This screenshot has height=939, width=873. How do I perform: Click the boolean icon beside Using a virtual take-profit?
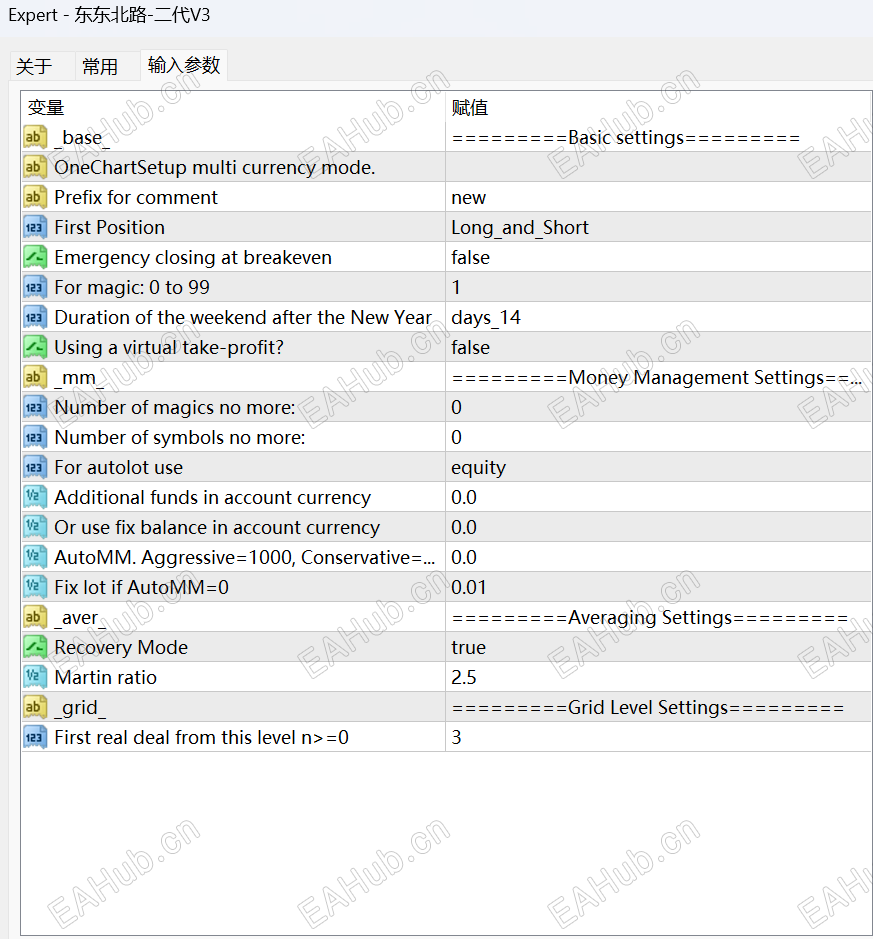[x=35, y=347]
